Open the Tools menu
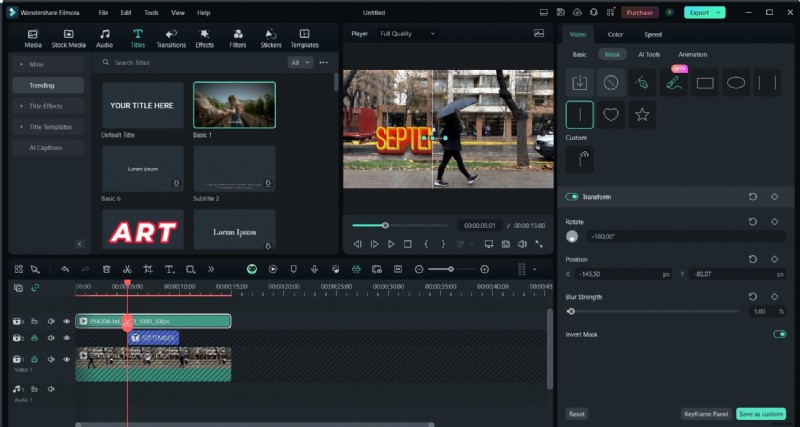The height and width of the screenshot is (427, 800). point(151,13)
